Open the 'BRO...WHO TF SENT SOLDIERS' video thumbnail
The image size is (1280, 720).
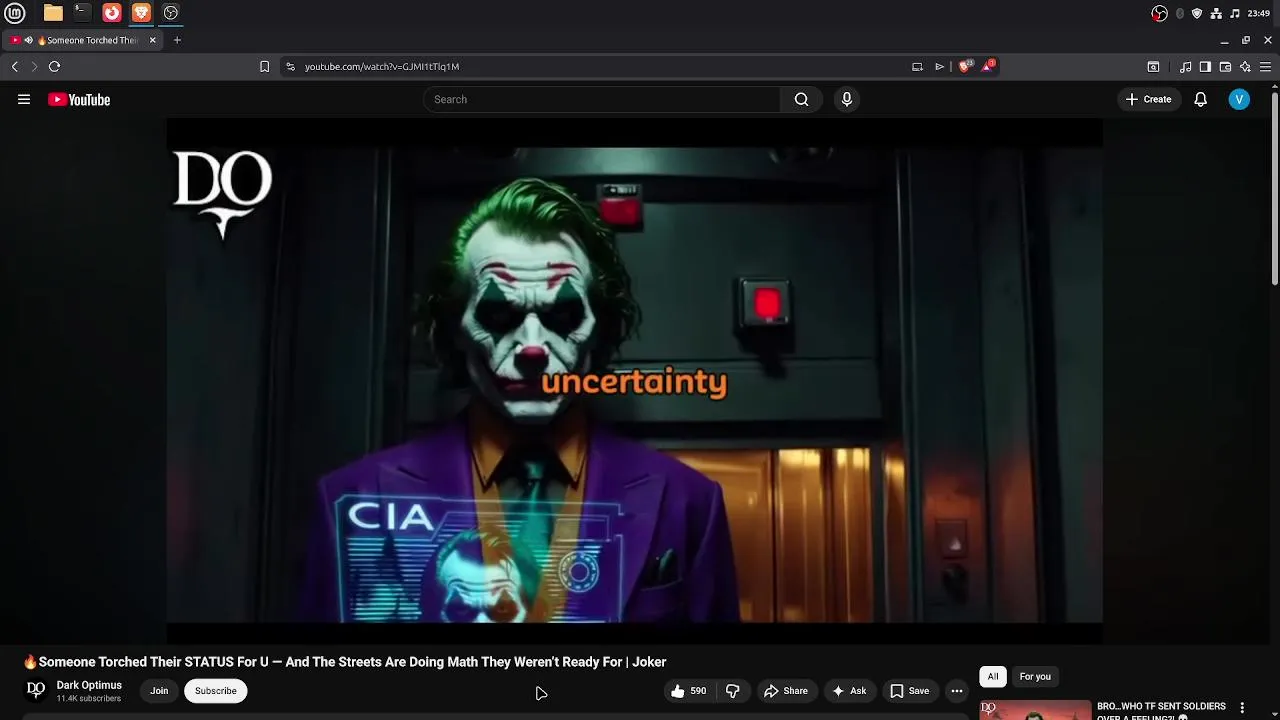click(1036, 710)
